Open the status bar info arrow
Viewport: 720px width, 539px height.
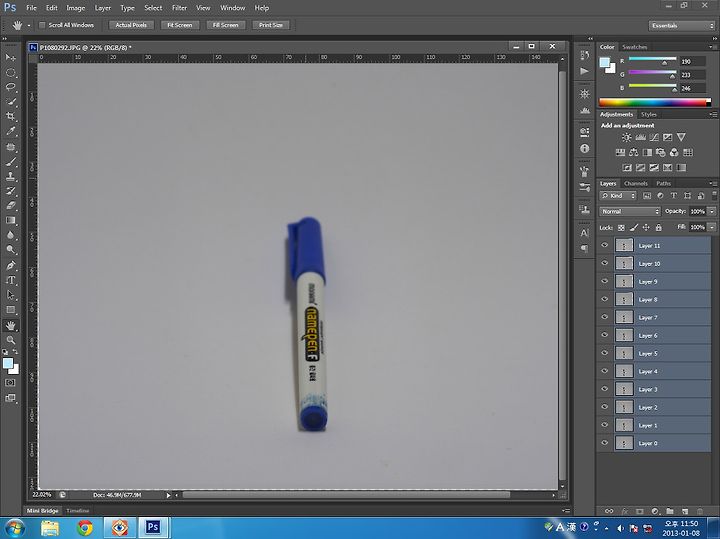tap(169, 495)
